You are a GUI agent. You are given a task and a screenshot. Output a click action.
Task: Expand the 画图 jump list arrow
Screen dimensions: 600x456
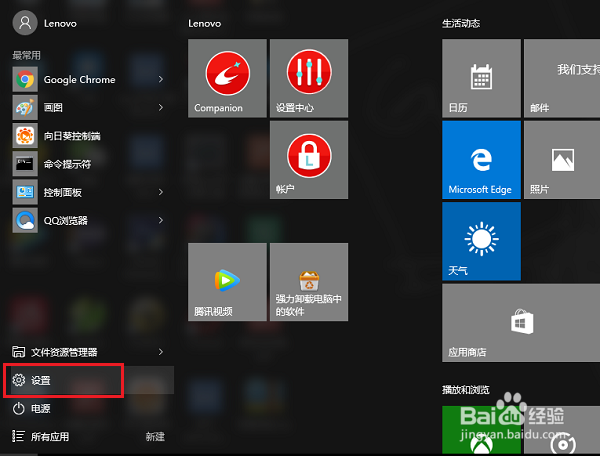pos(161,107)
